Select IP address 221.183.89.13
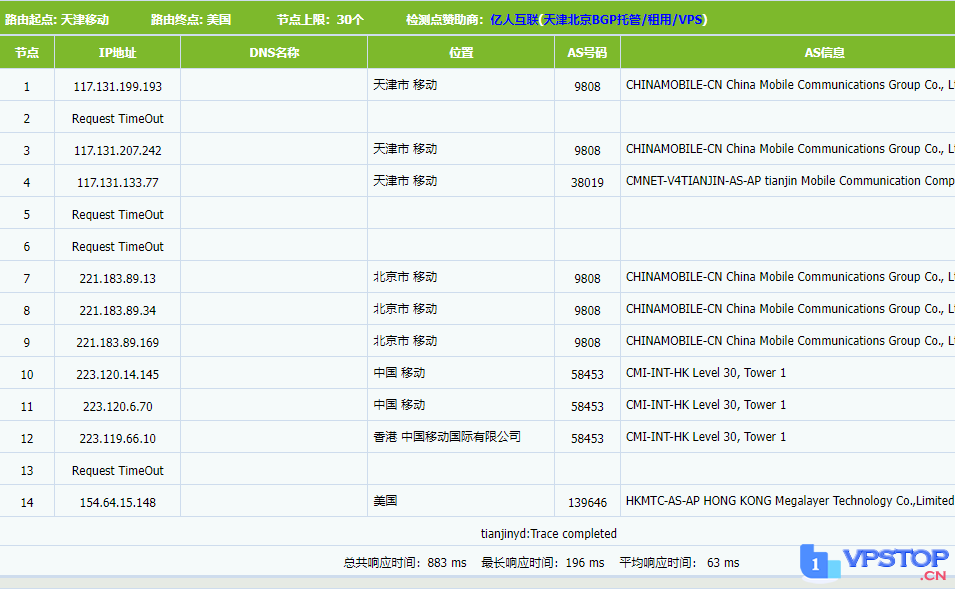 [x=118, y=278]
